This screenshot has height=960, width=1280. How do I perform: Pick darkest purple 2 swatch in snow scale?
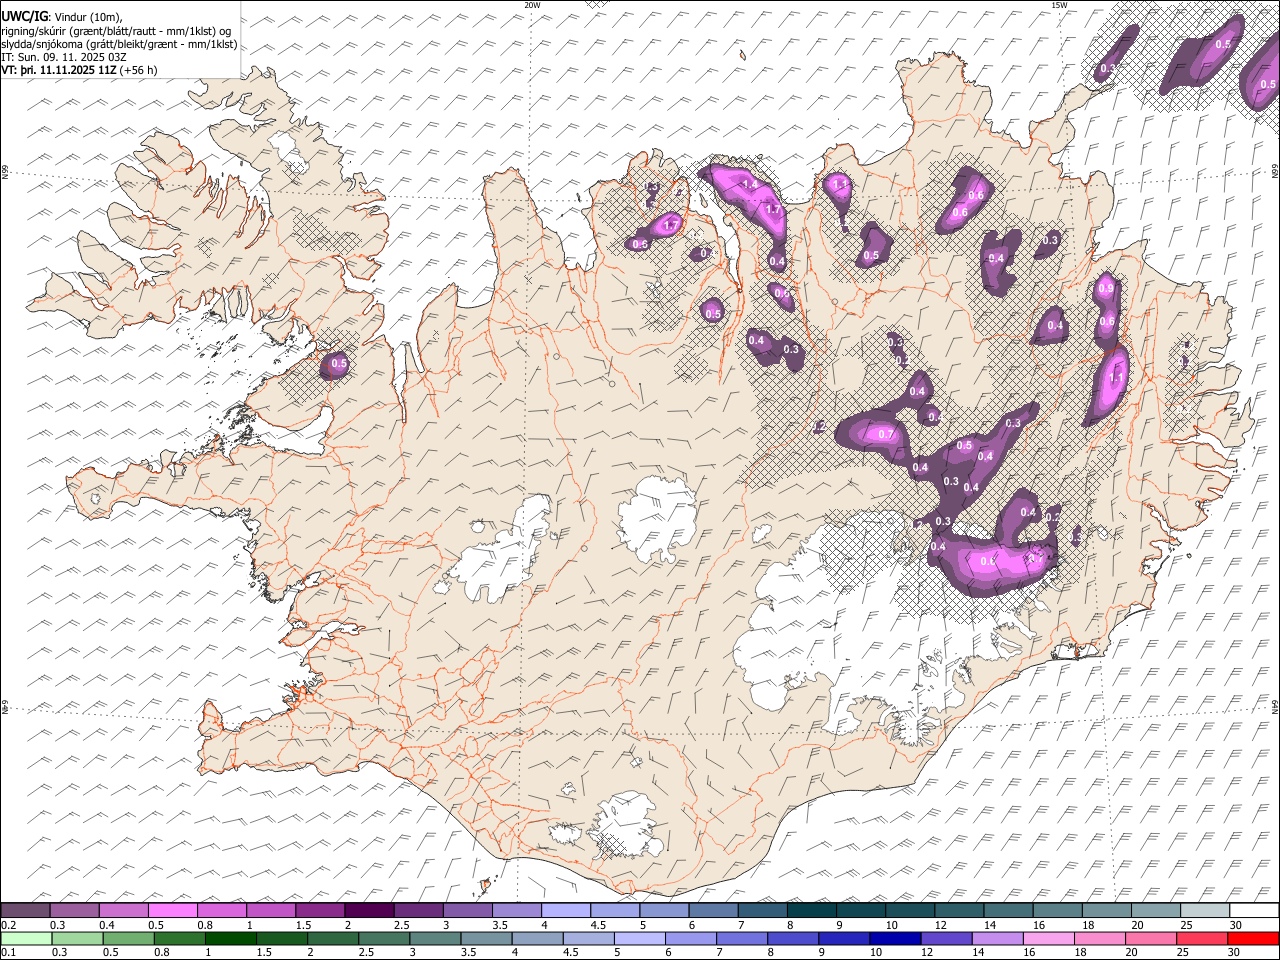[x=369, y=911]
